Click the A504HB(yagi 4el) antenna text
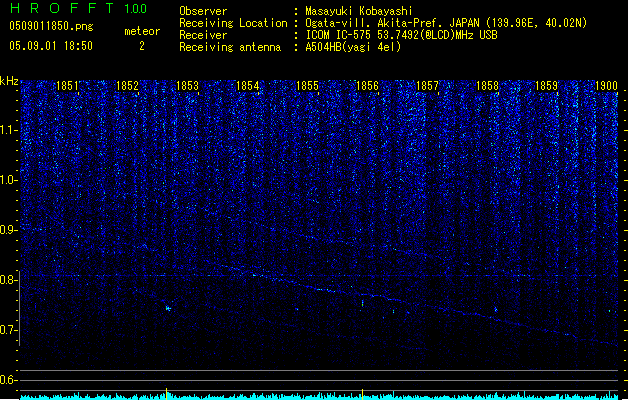This screenshot has height=400, width=629. (x=353, y=47)
